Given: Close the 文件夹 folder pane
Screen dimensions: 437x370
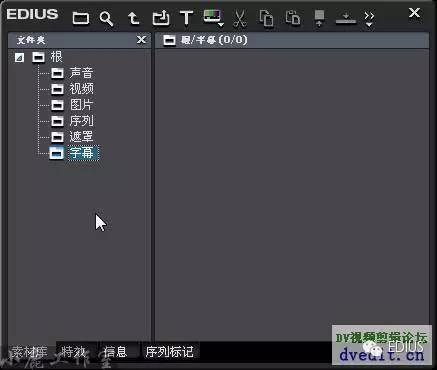Looking at the screenshot, I should [141, 40].
